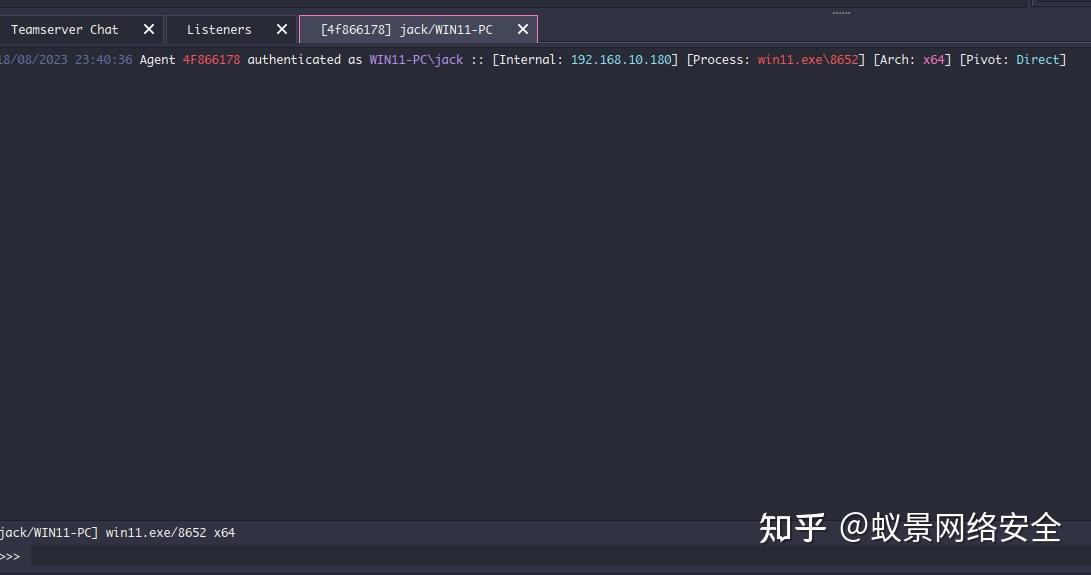Viewport: 1091px width, 575px height.
Task: Click process name win11.exe\8652 in log
Action: (808, 60)
